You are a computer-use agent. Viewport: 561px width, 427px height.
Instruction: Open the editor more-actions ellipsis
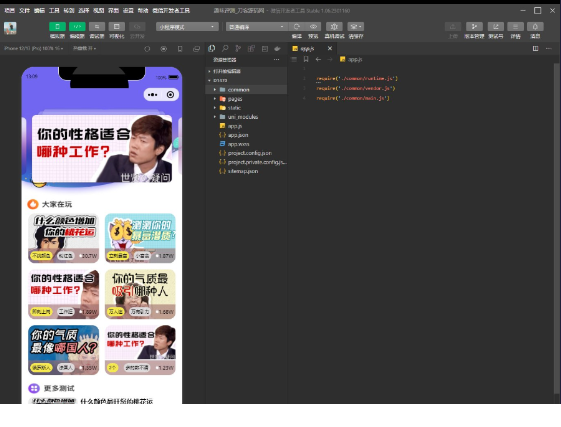click(x=548, y=48)
